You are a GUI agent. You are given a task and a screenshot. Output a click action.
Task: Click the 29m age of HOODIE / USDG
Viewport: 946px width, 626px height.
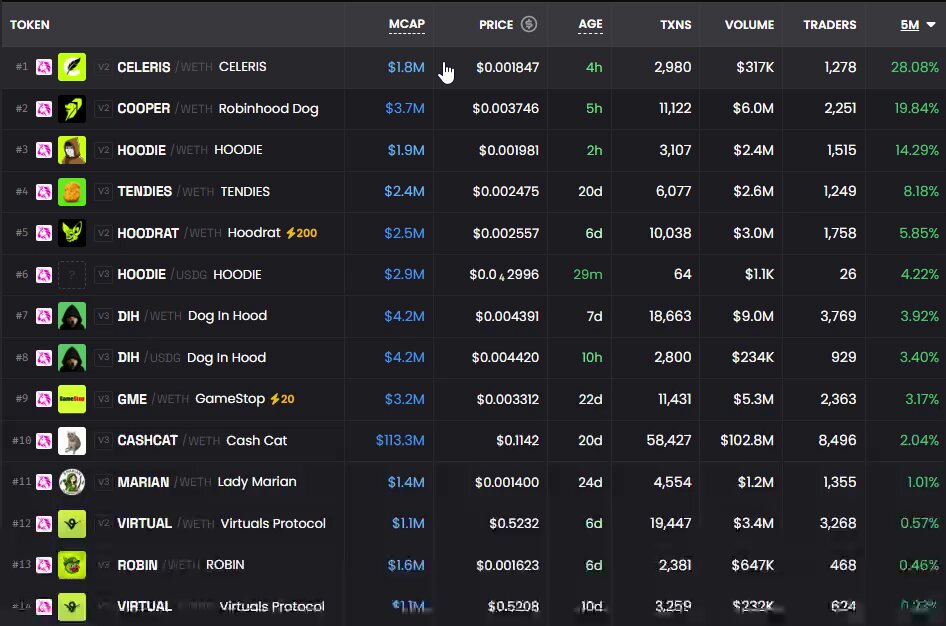click(x=588, y=274)
